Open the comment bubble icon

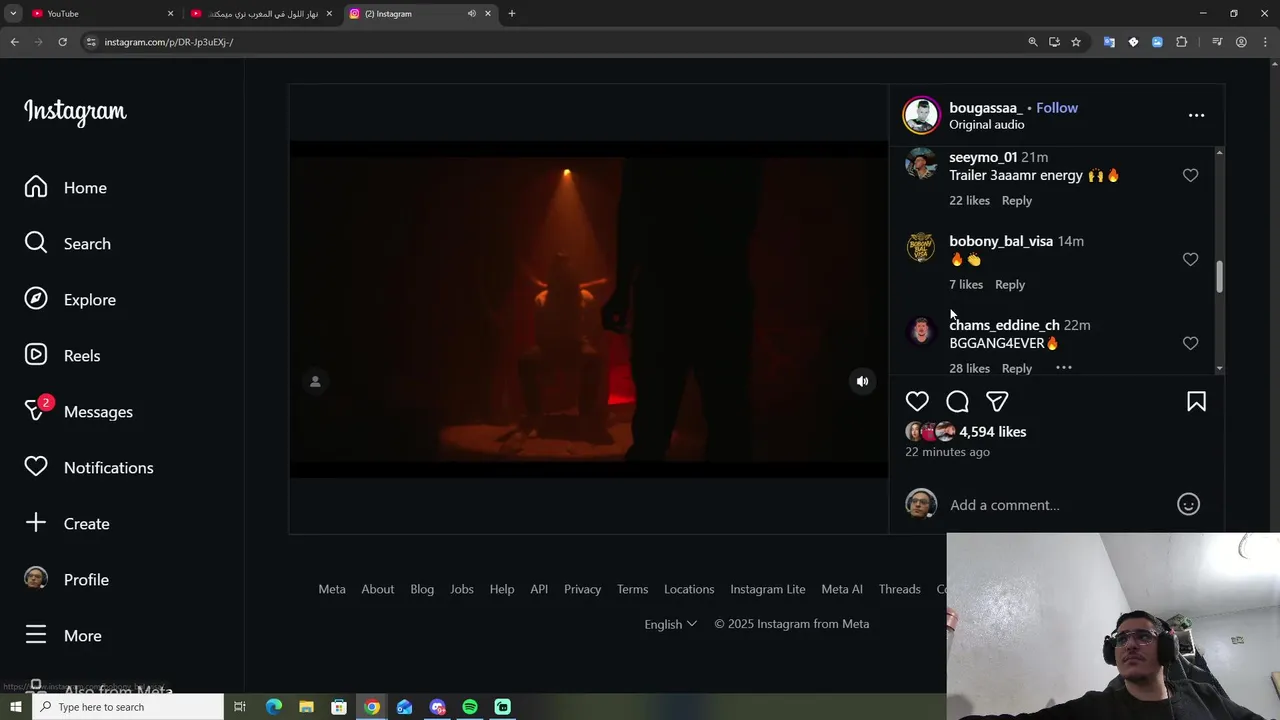point(957,401)
